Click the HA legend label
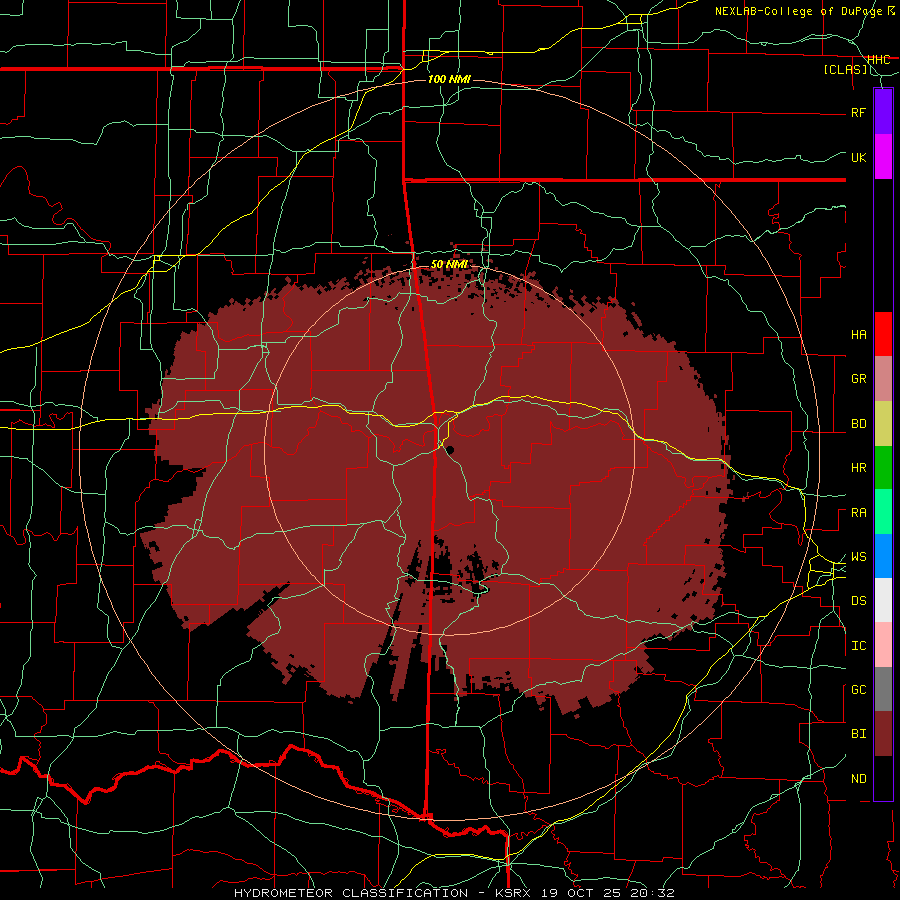 pyautogui.click(x=858, y=335)
